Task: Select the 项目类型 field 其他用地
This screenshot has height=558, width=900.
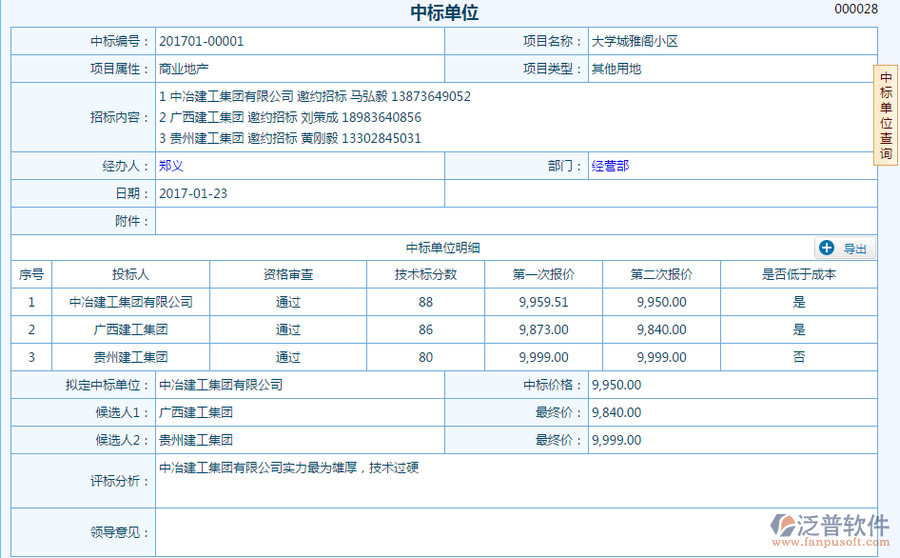Action: pos(616,69)
